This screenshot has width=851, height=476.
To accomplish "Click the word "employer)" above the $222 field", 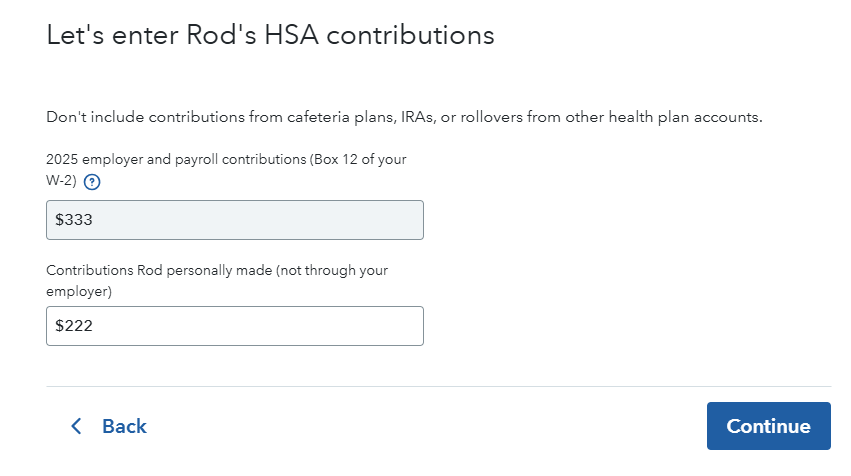I will [x=78, y=291].
